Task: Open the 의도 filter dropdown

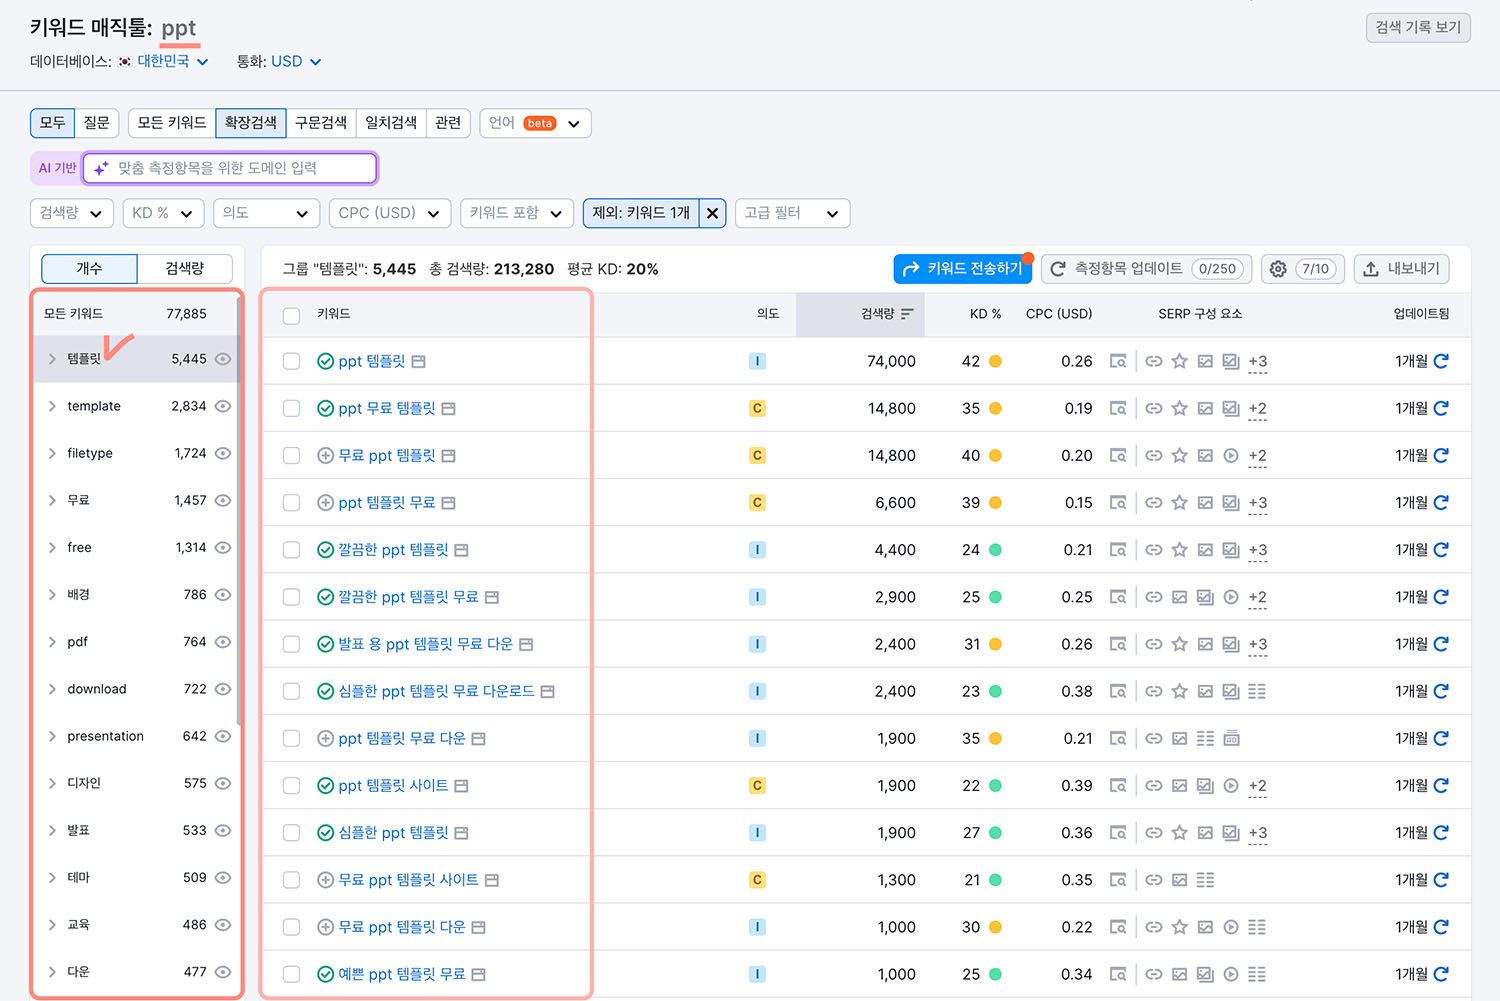Action: point(266,213)
